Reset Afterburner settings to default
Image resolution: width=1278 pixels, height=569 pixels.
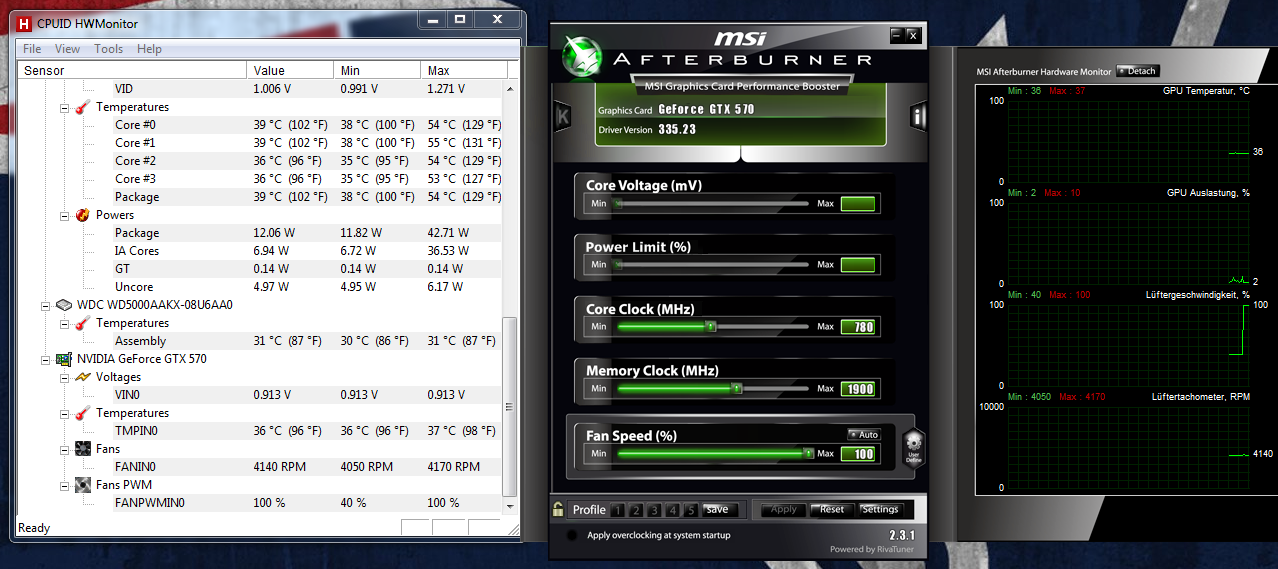[832, 509]
